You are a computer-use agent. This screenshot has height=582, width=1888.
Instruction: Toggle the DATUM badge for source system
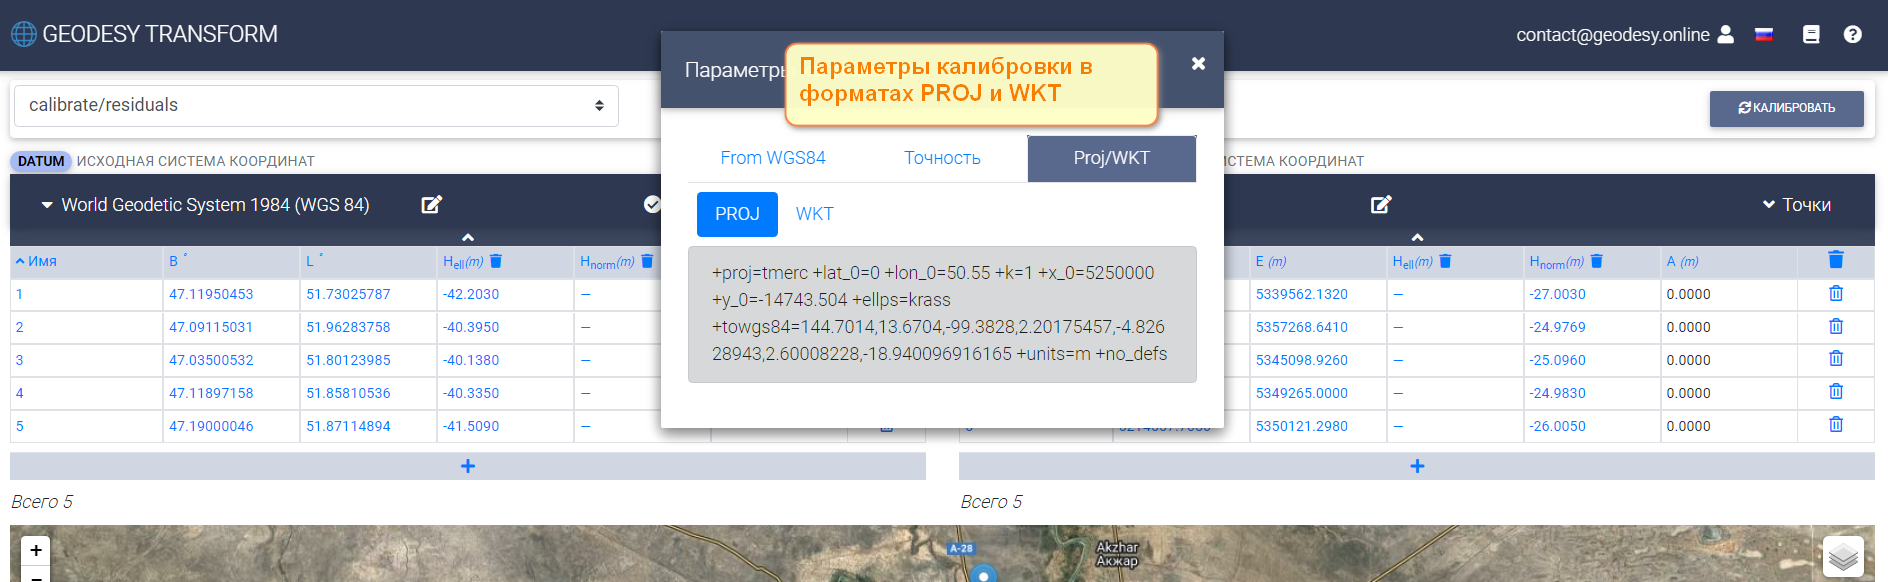[x=41, y=161]
